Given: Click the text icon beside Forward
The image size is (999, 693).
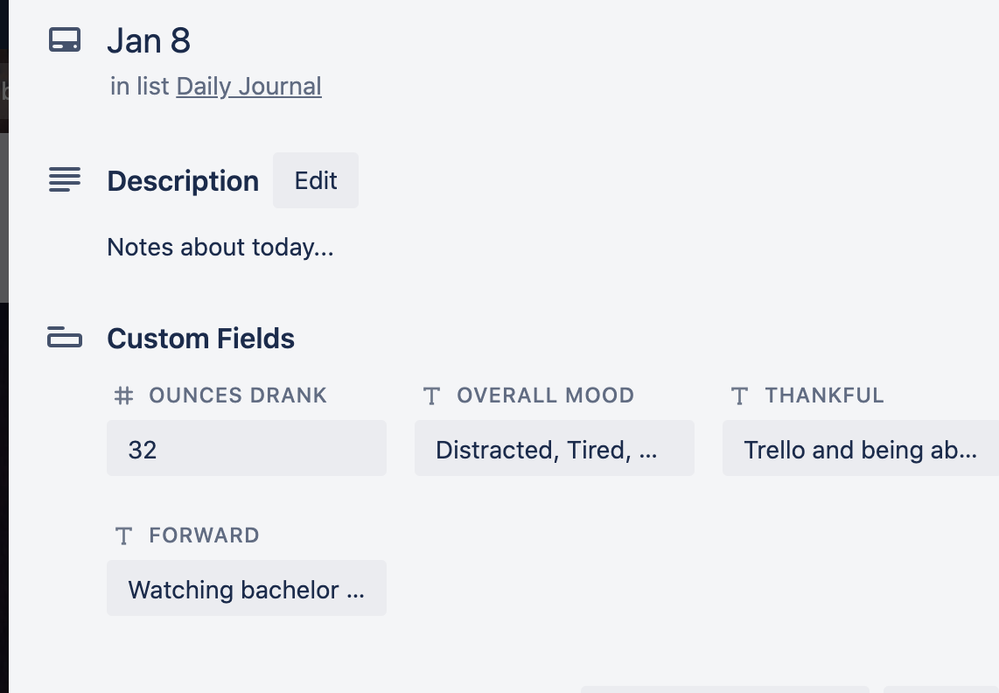Looking at the screenshot, I should point(124,536).
